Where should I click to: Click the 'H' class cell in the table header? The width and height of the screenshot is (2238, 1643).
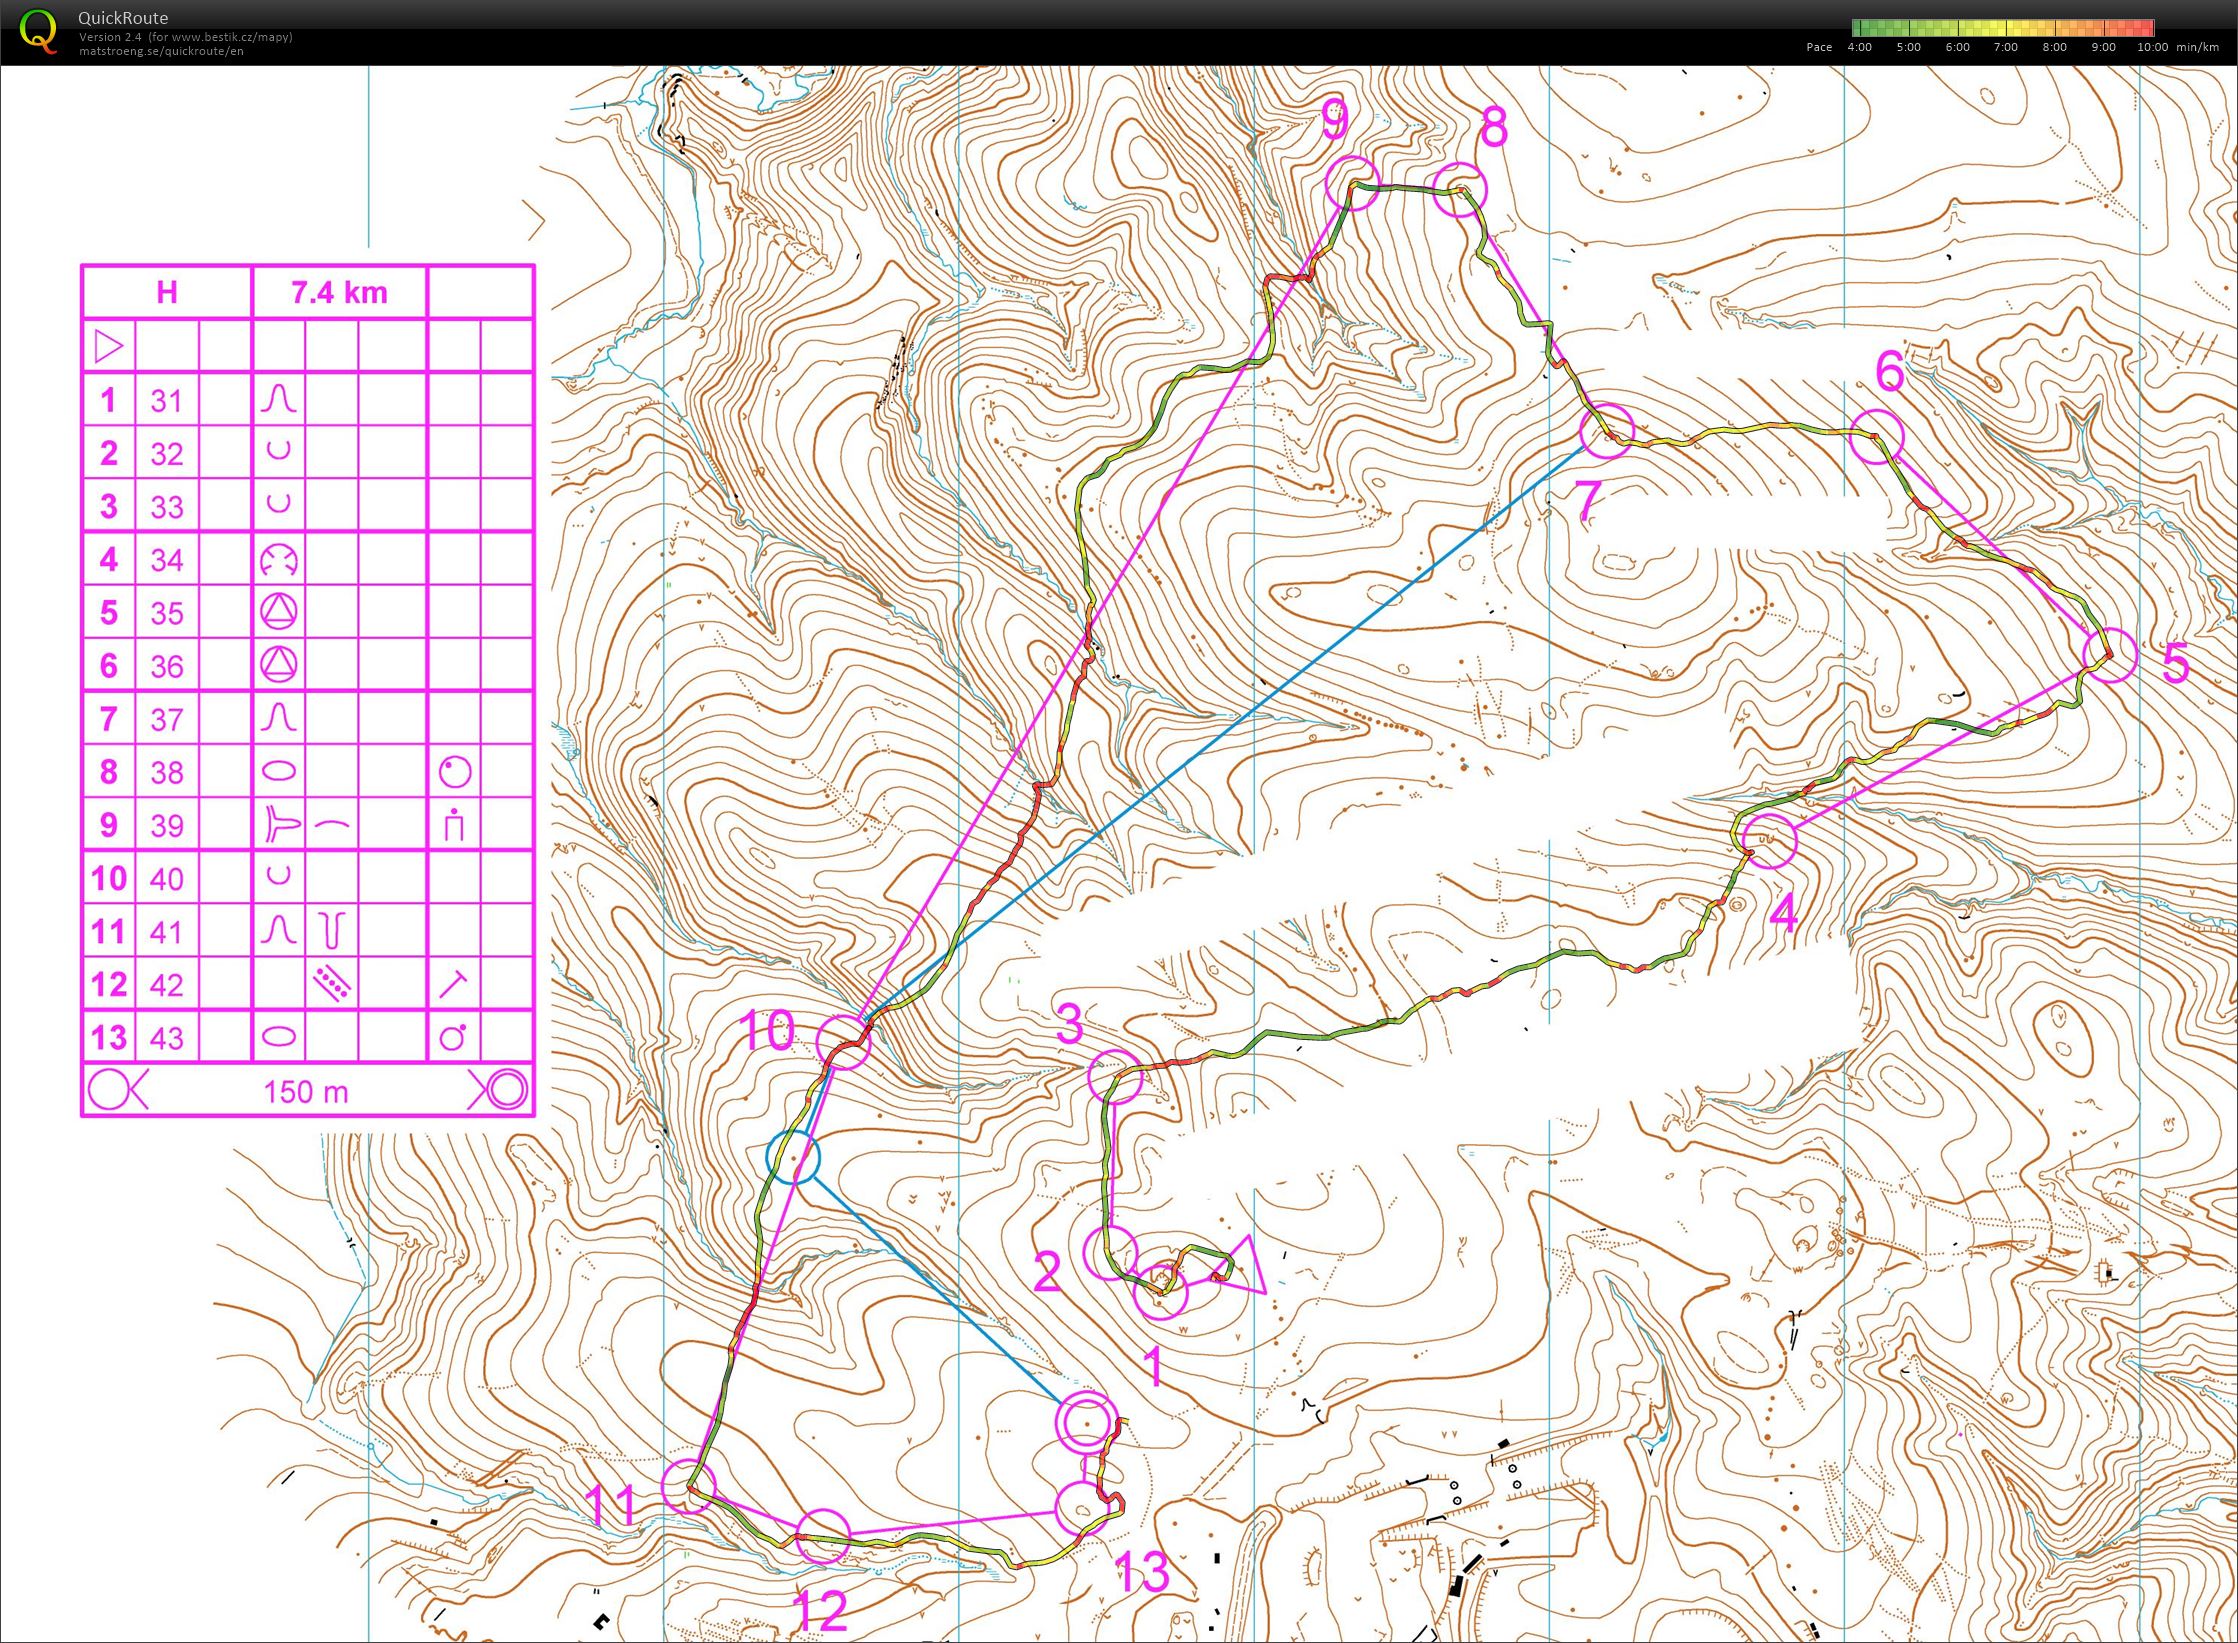click(x=167, y=292)
